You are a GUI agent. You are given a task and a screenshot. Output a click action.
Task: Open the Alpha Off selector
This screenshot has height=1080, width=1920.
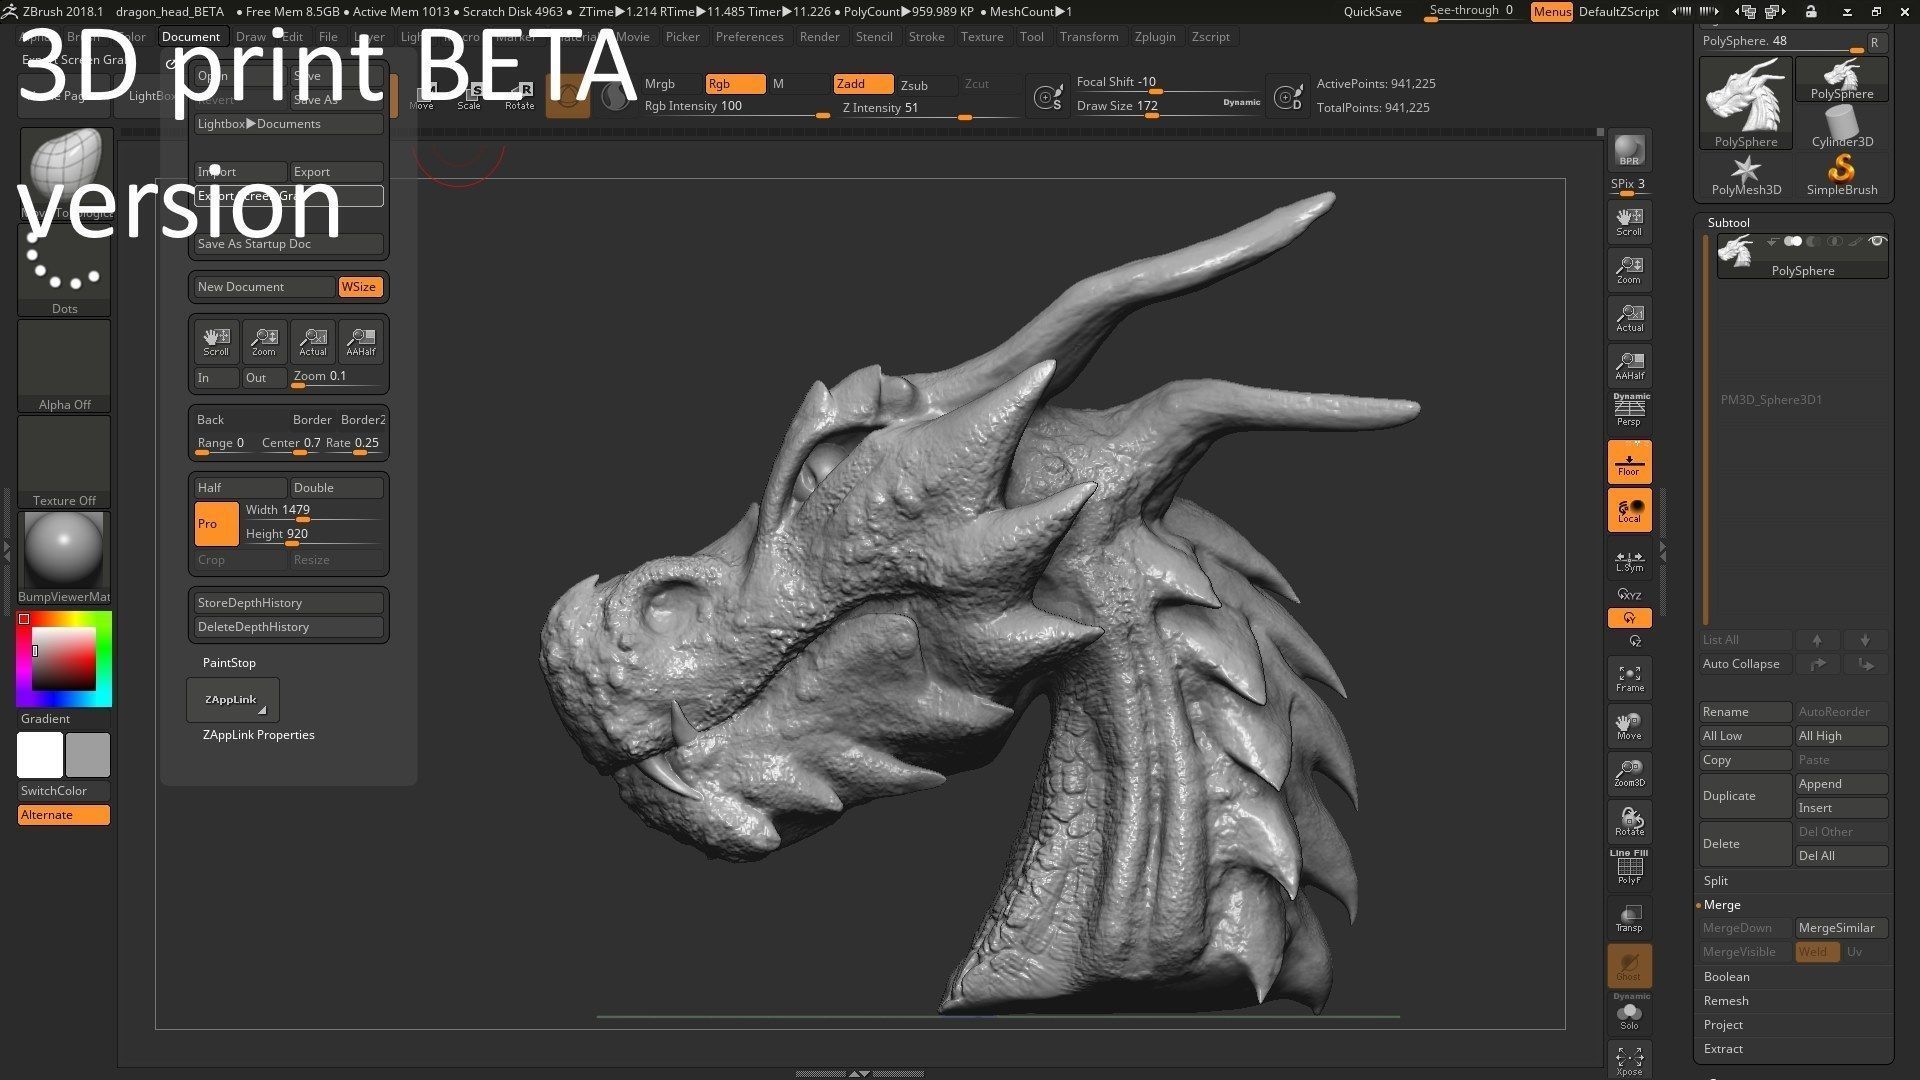[x=64, y=366]
